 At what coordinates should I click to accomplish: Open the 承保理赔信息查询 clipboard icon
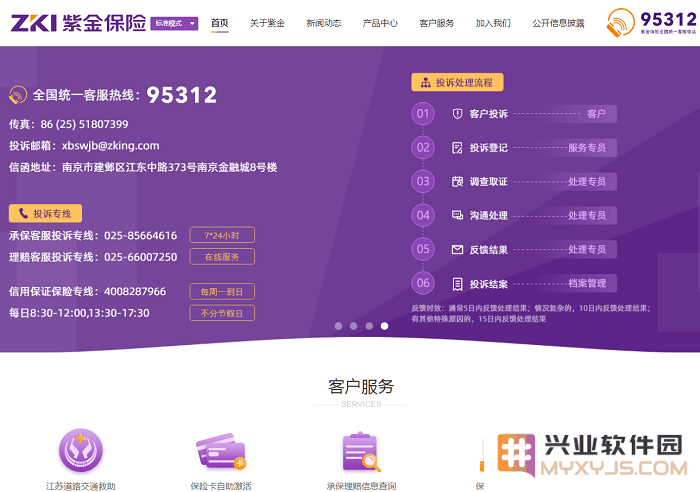coord(361,452)
